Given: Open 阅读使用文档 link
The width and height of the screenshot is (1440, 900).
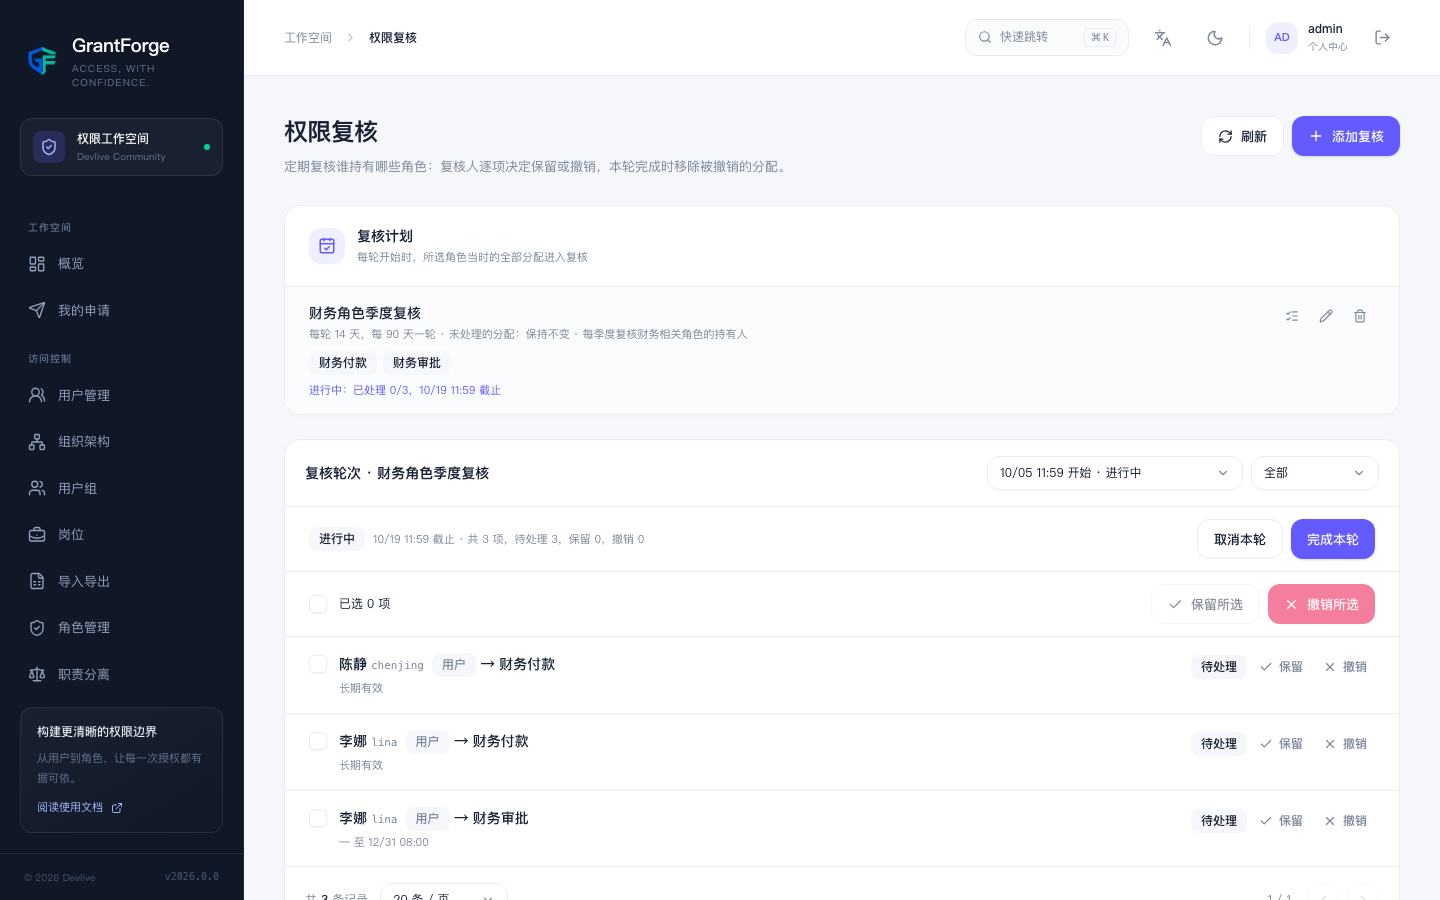Looking at the screenshot, I should tap(80, 808).
